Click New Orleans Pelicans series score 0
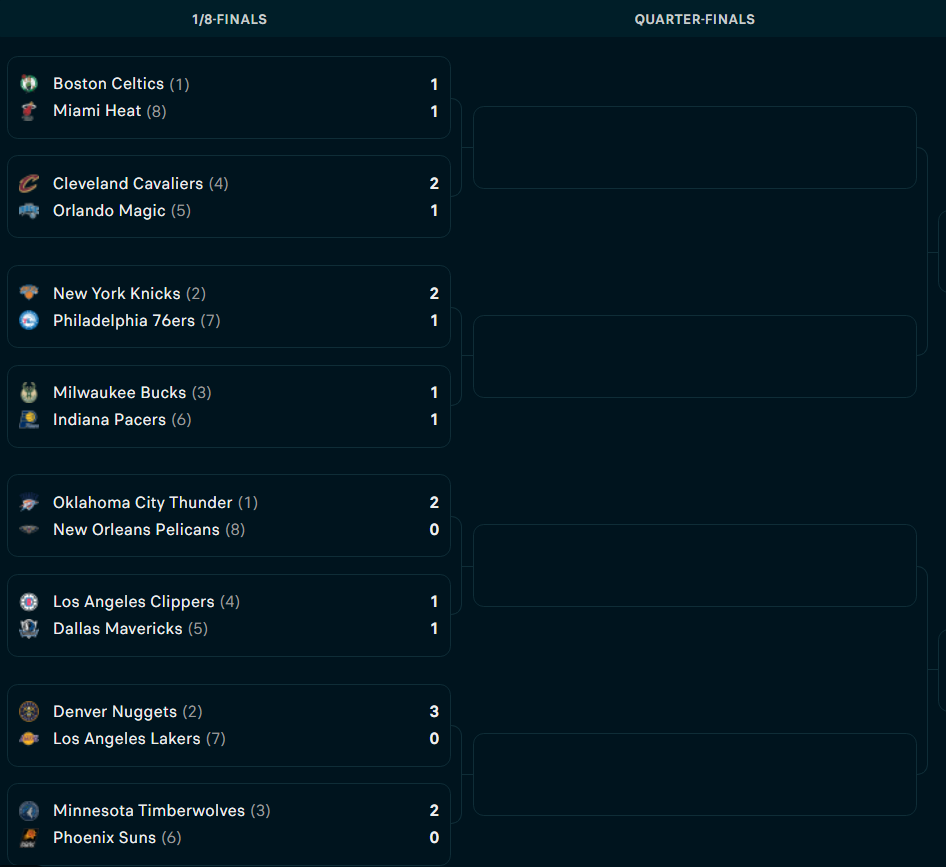This screenshot has height=867, width=946. click(x=434, y=529)
